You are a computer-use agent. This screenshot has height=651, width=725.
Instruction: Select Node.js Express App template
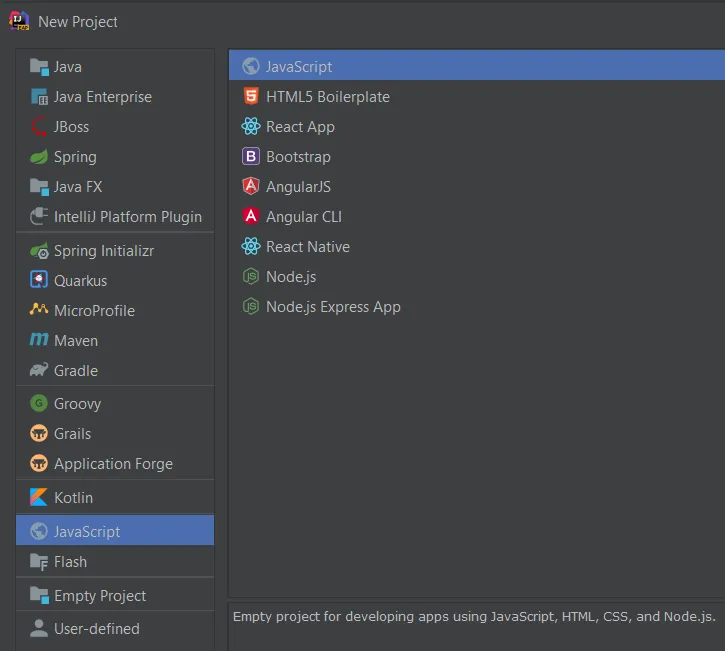pyautogui.click(x=477, y=307)
